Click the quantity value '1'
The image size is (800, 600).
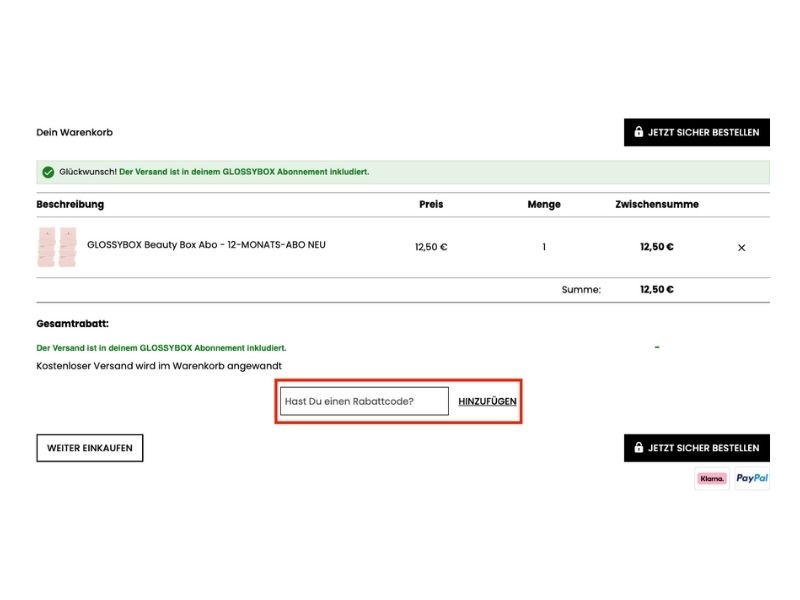(x=544, y=247)
